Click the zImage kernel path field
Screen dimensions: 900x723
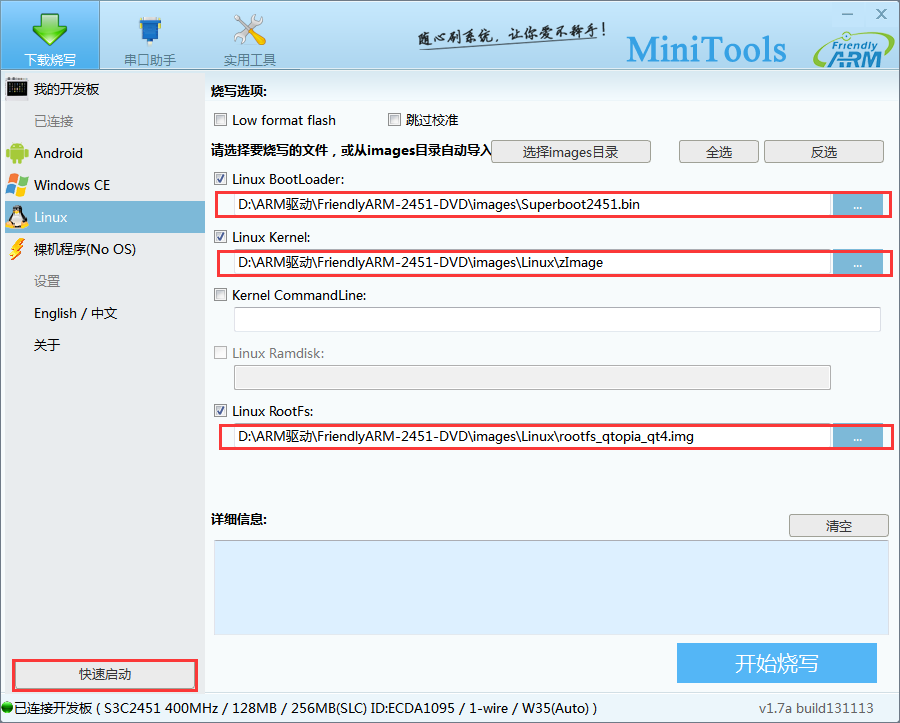click(x=533, y=263)
